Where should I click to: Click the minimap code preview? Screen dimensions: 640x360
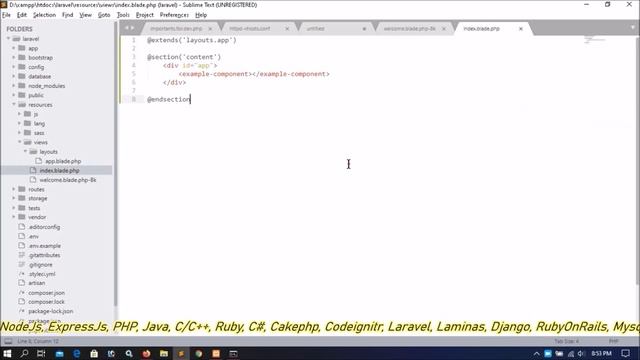point(594,40)
